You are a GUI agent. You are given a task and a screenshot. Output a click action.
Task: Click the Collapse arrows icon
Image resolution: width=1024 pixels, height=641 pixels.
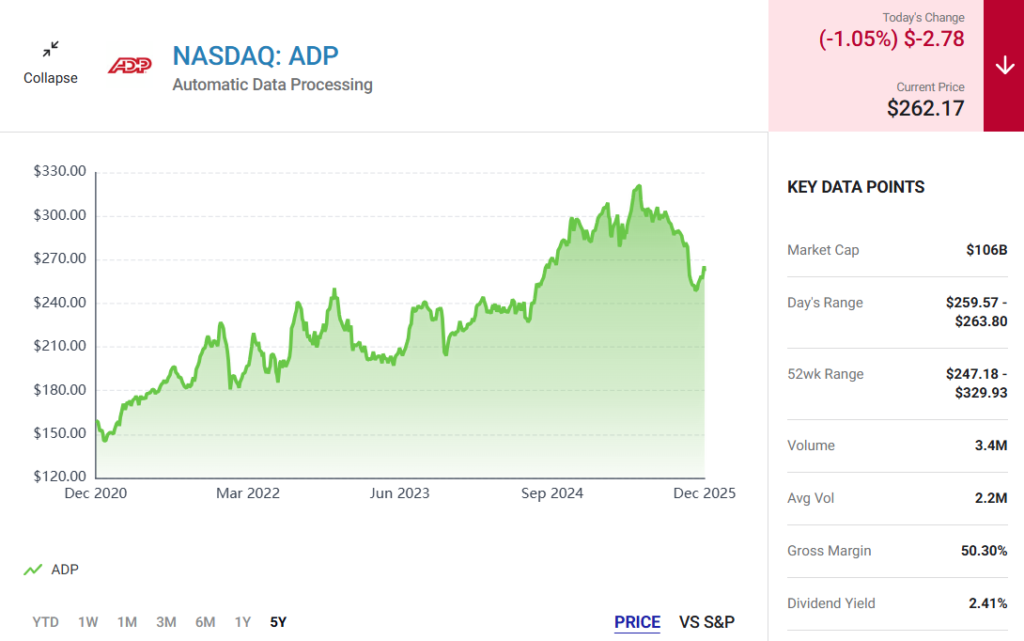pos(51,49)
